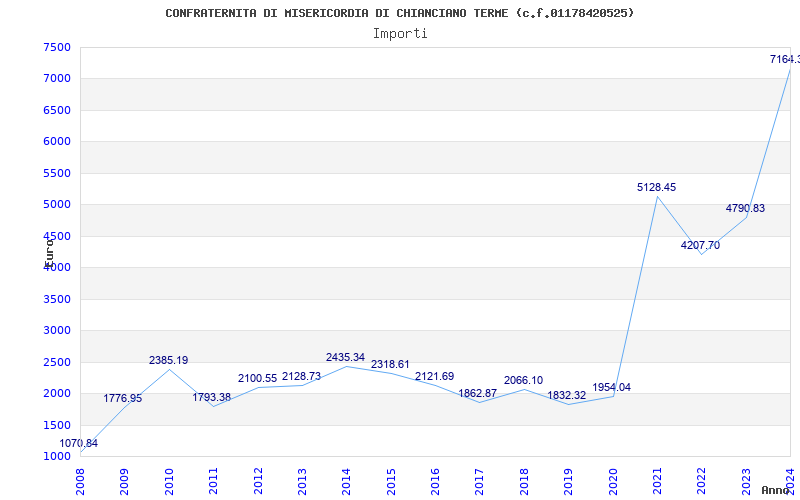
Task: Click the 1000 y-axis value
Action: pyautogui.click(x=57, y=456)
